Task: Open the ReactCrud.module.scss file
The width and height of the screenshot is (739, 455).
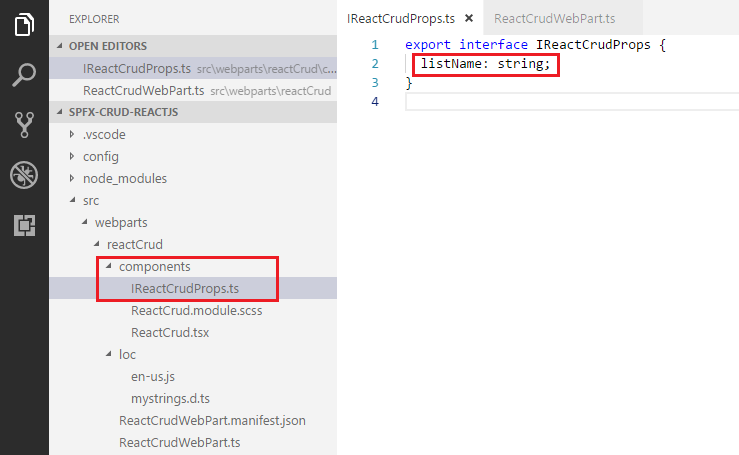Action: [196, 310]
